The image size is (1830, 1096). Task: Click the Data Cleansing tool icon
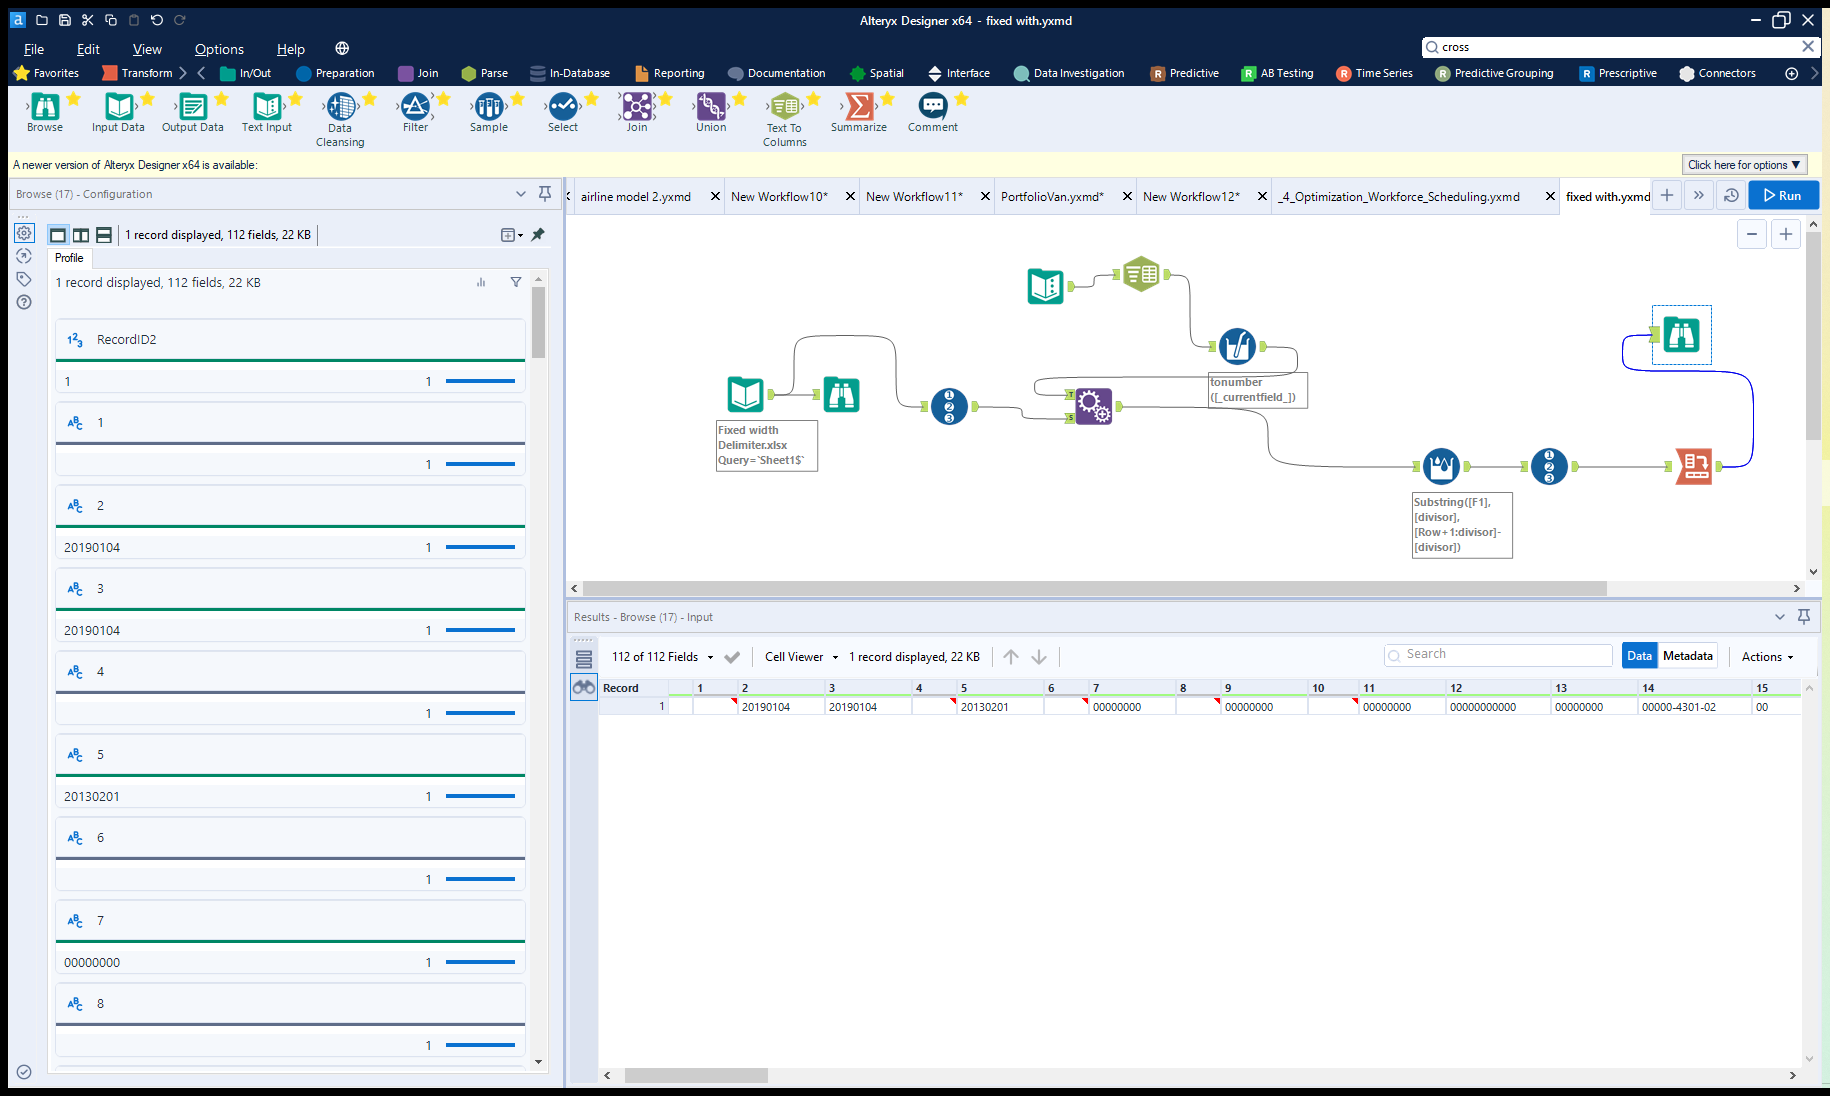(340, 107)
